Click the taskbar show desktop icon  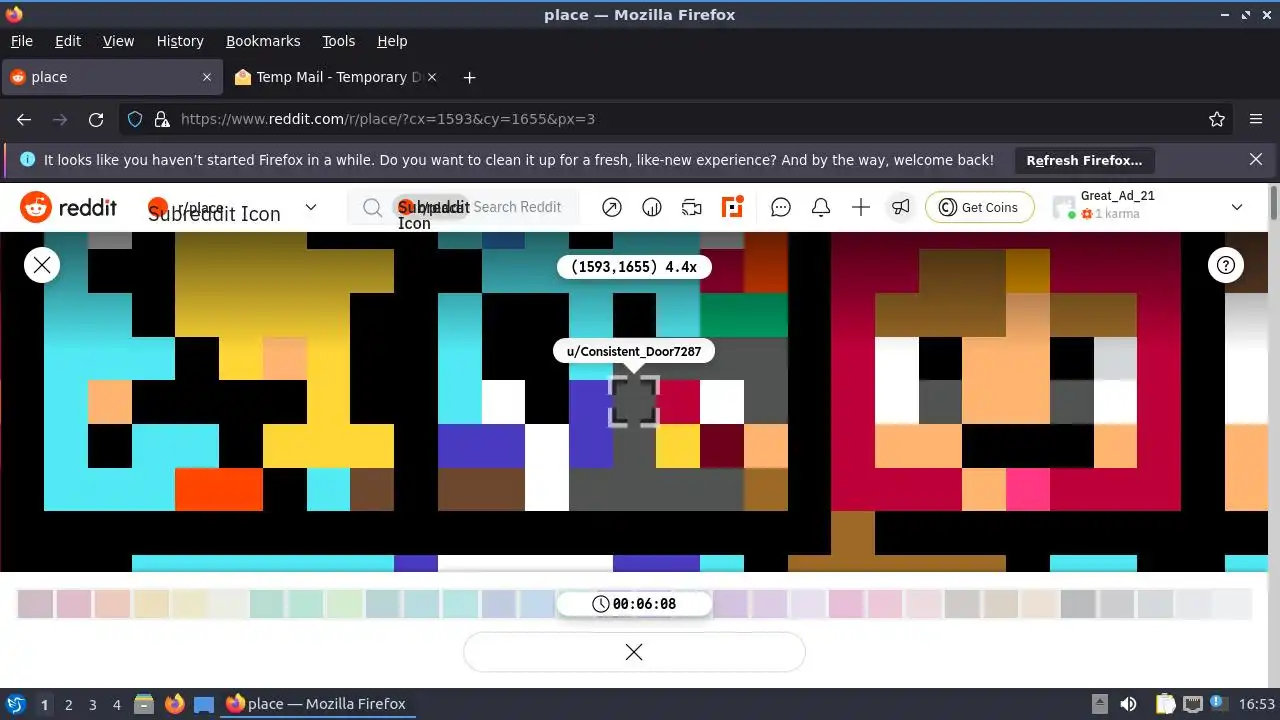coord(204,704)
